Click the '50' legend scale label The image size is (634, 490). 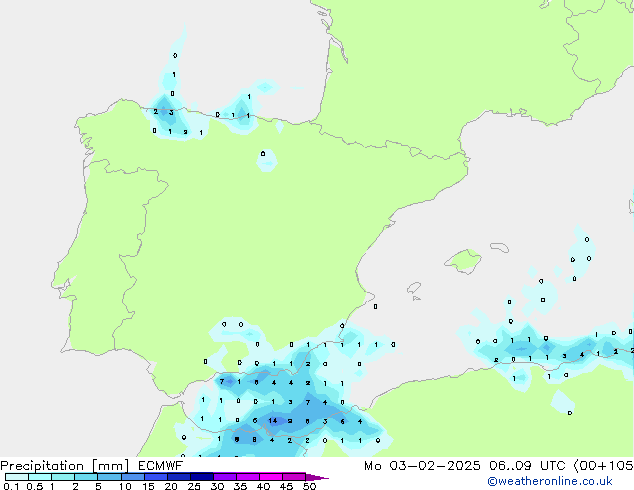click(309, 486)
